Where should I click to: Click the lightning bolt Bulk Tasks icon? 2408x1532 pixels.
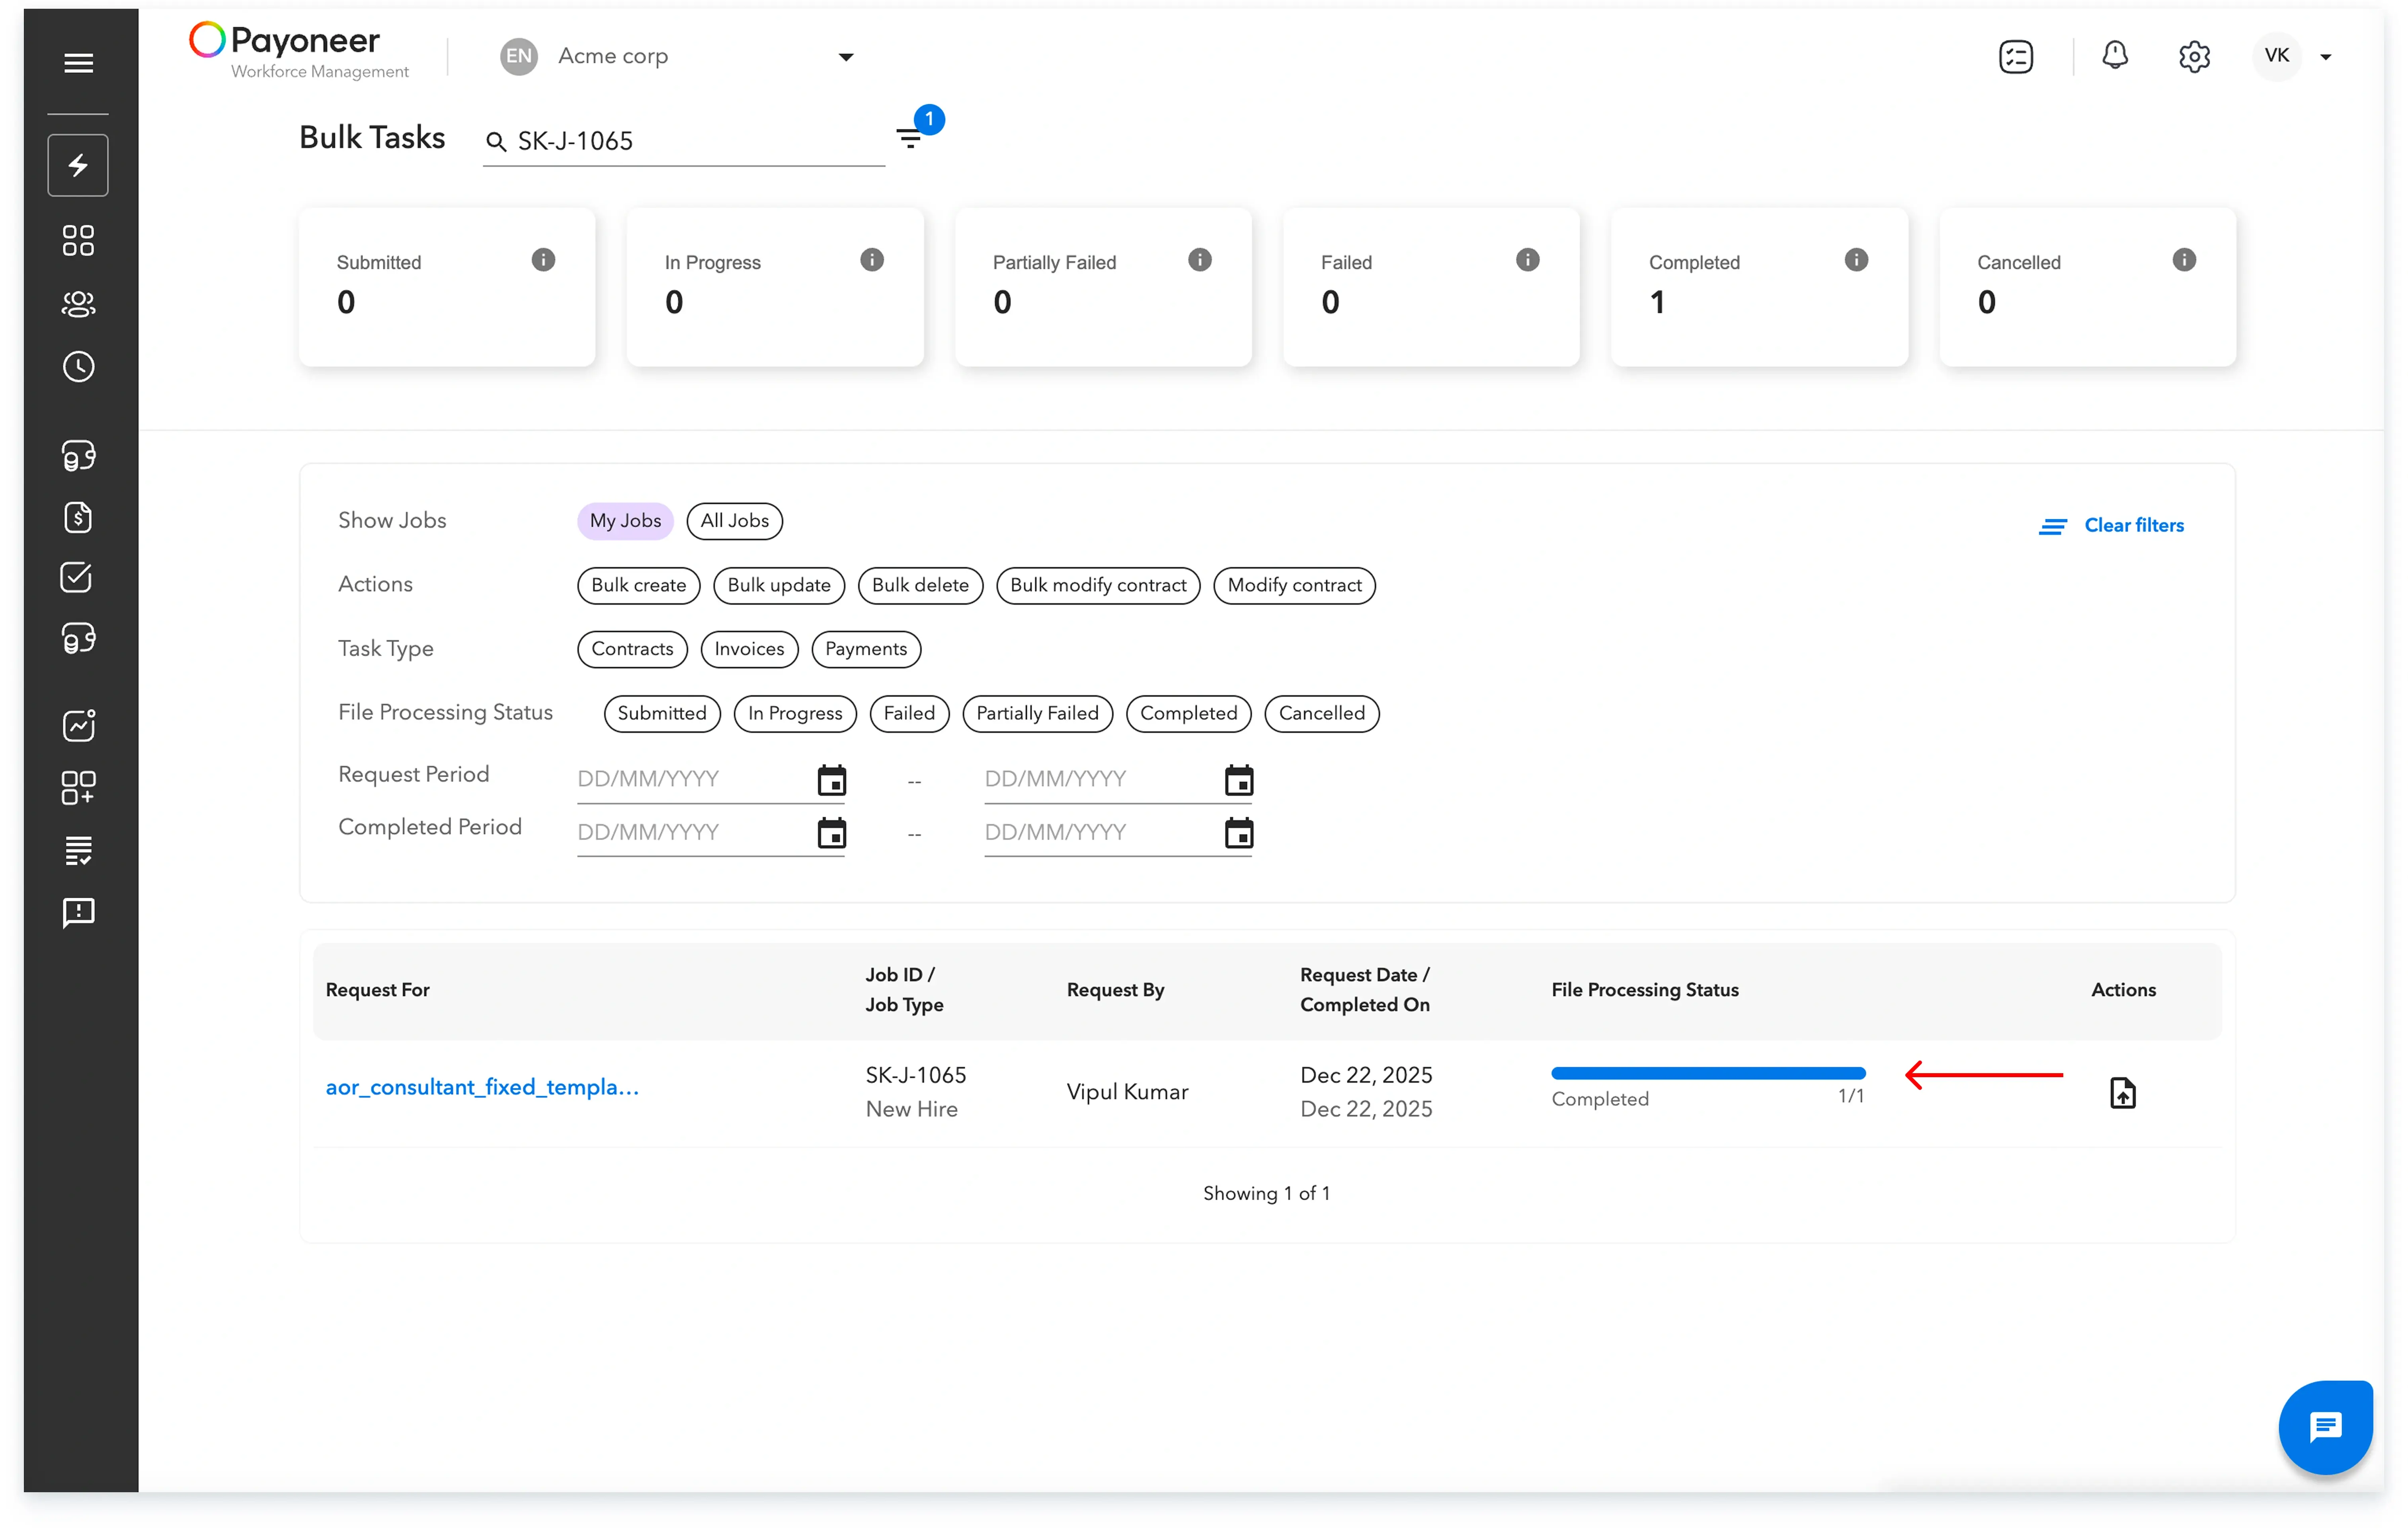pos(78,165)
